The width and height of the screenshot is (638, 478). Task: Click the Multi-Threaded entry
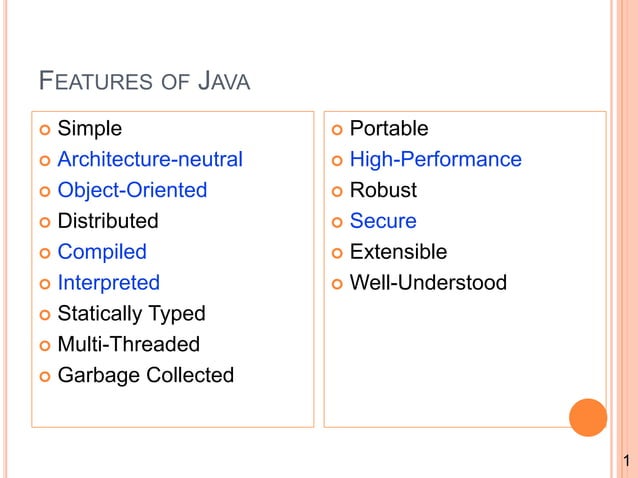click(x=129, y=344)
